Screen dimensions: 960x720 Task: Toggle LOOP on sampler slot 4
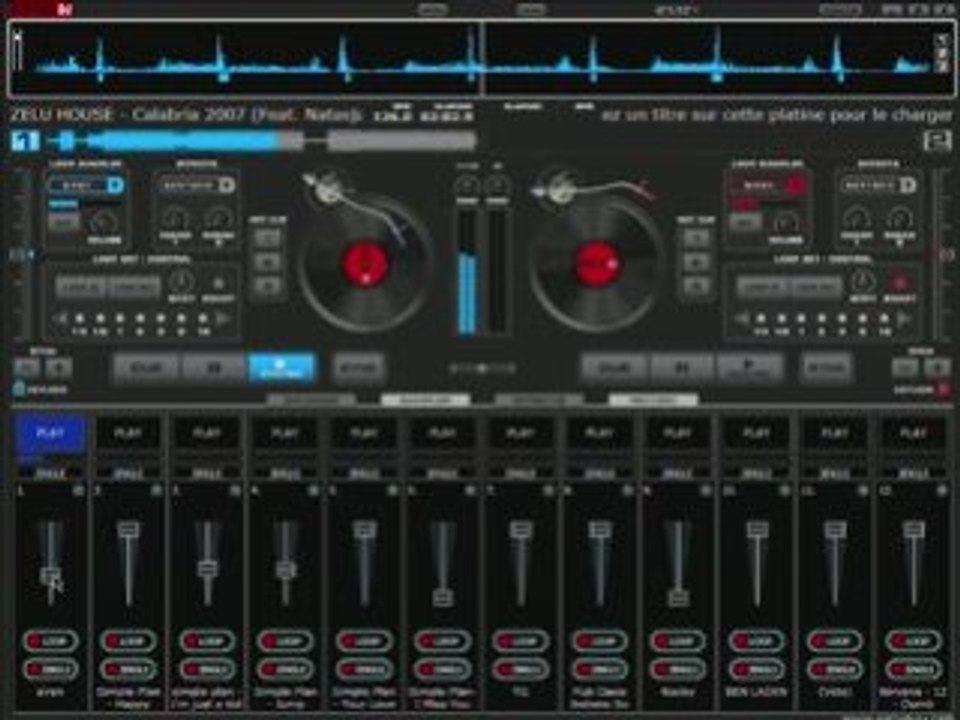pos(285,641)
